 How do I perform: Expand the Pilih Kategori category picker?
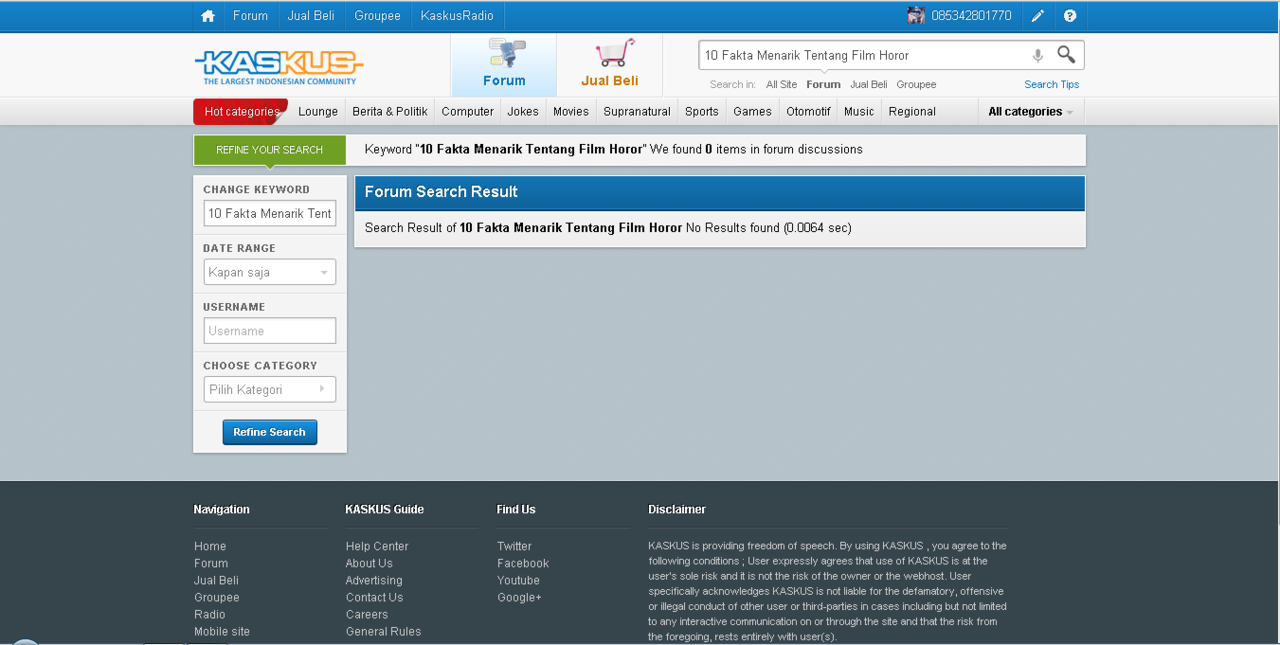point(270,389)
